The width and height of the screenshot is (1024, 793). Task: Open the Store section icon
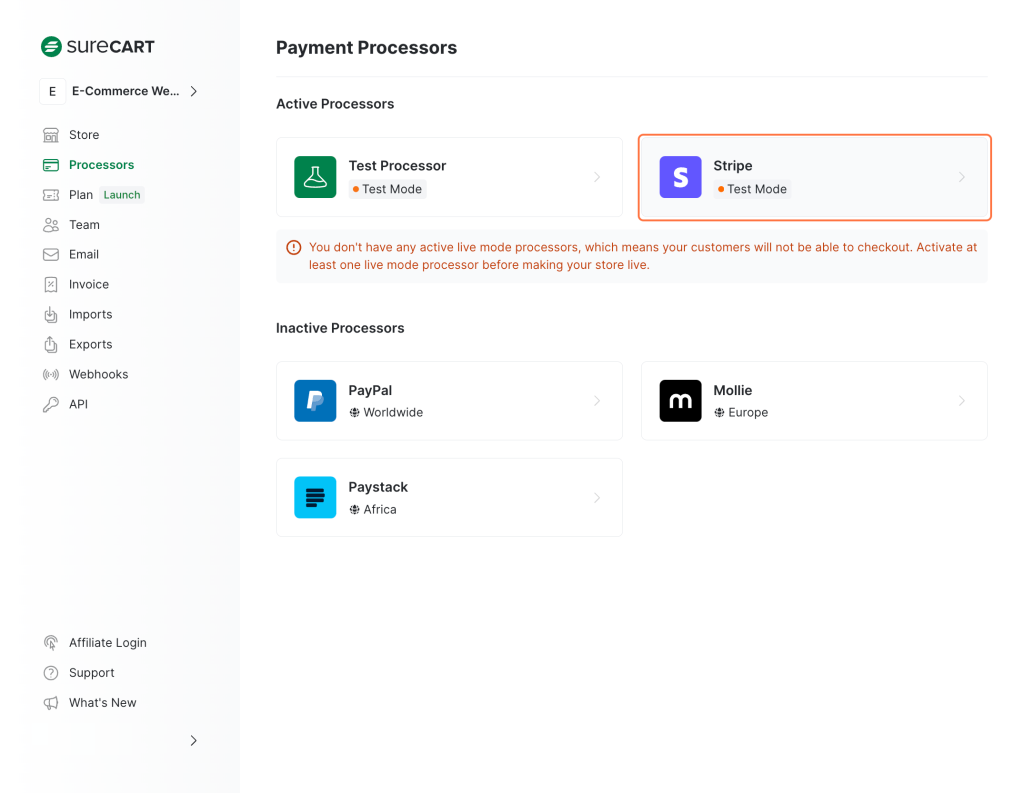pyautogui.click(x=50, y=134)
